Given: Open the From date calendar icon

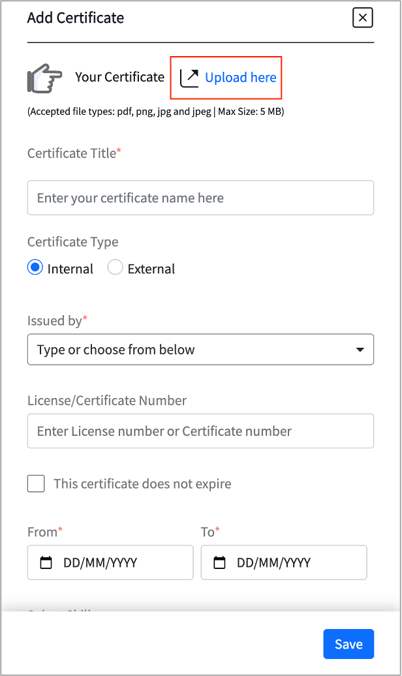Looking at the screenshot, I should [46, 563].
